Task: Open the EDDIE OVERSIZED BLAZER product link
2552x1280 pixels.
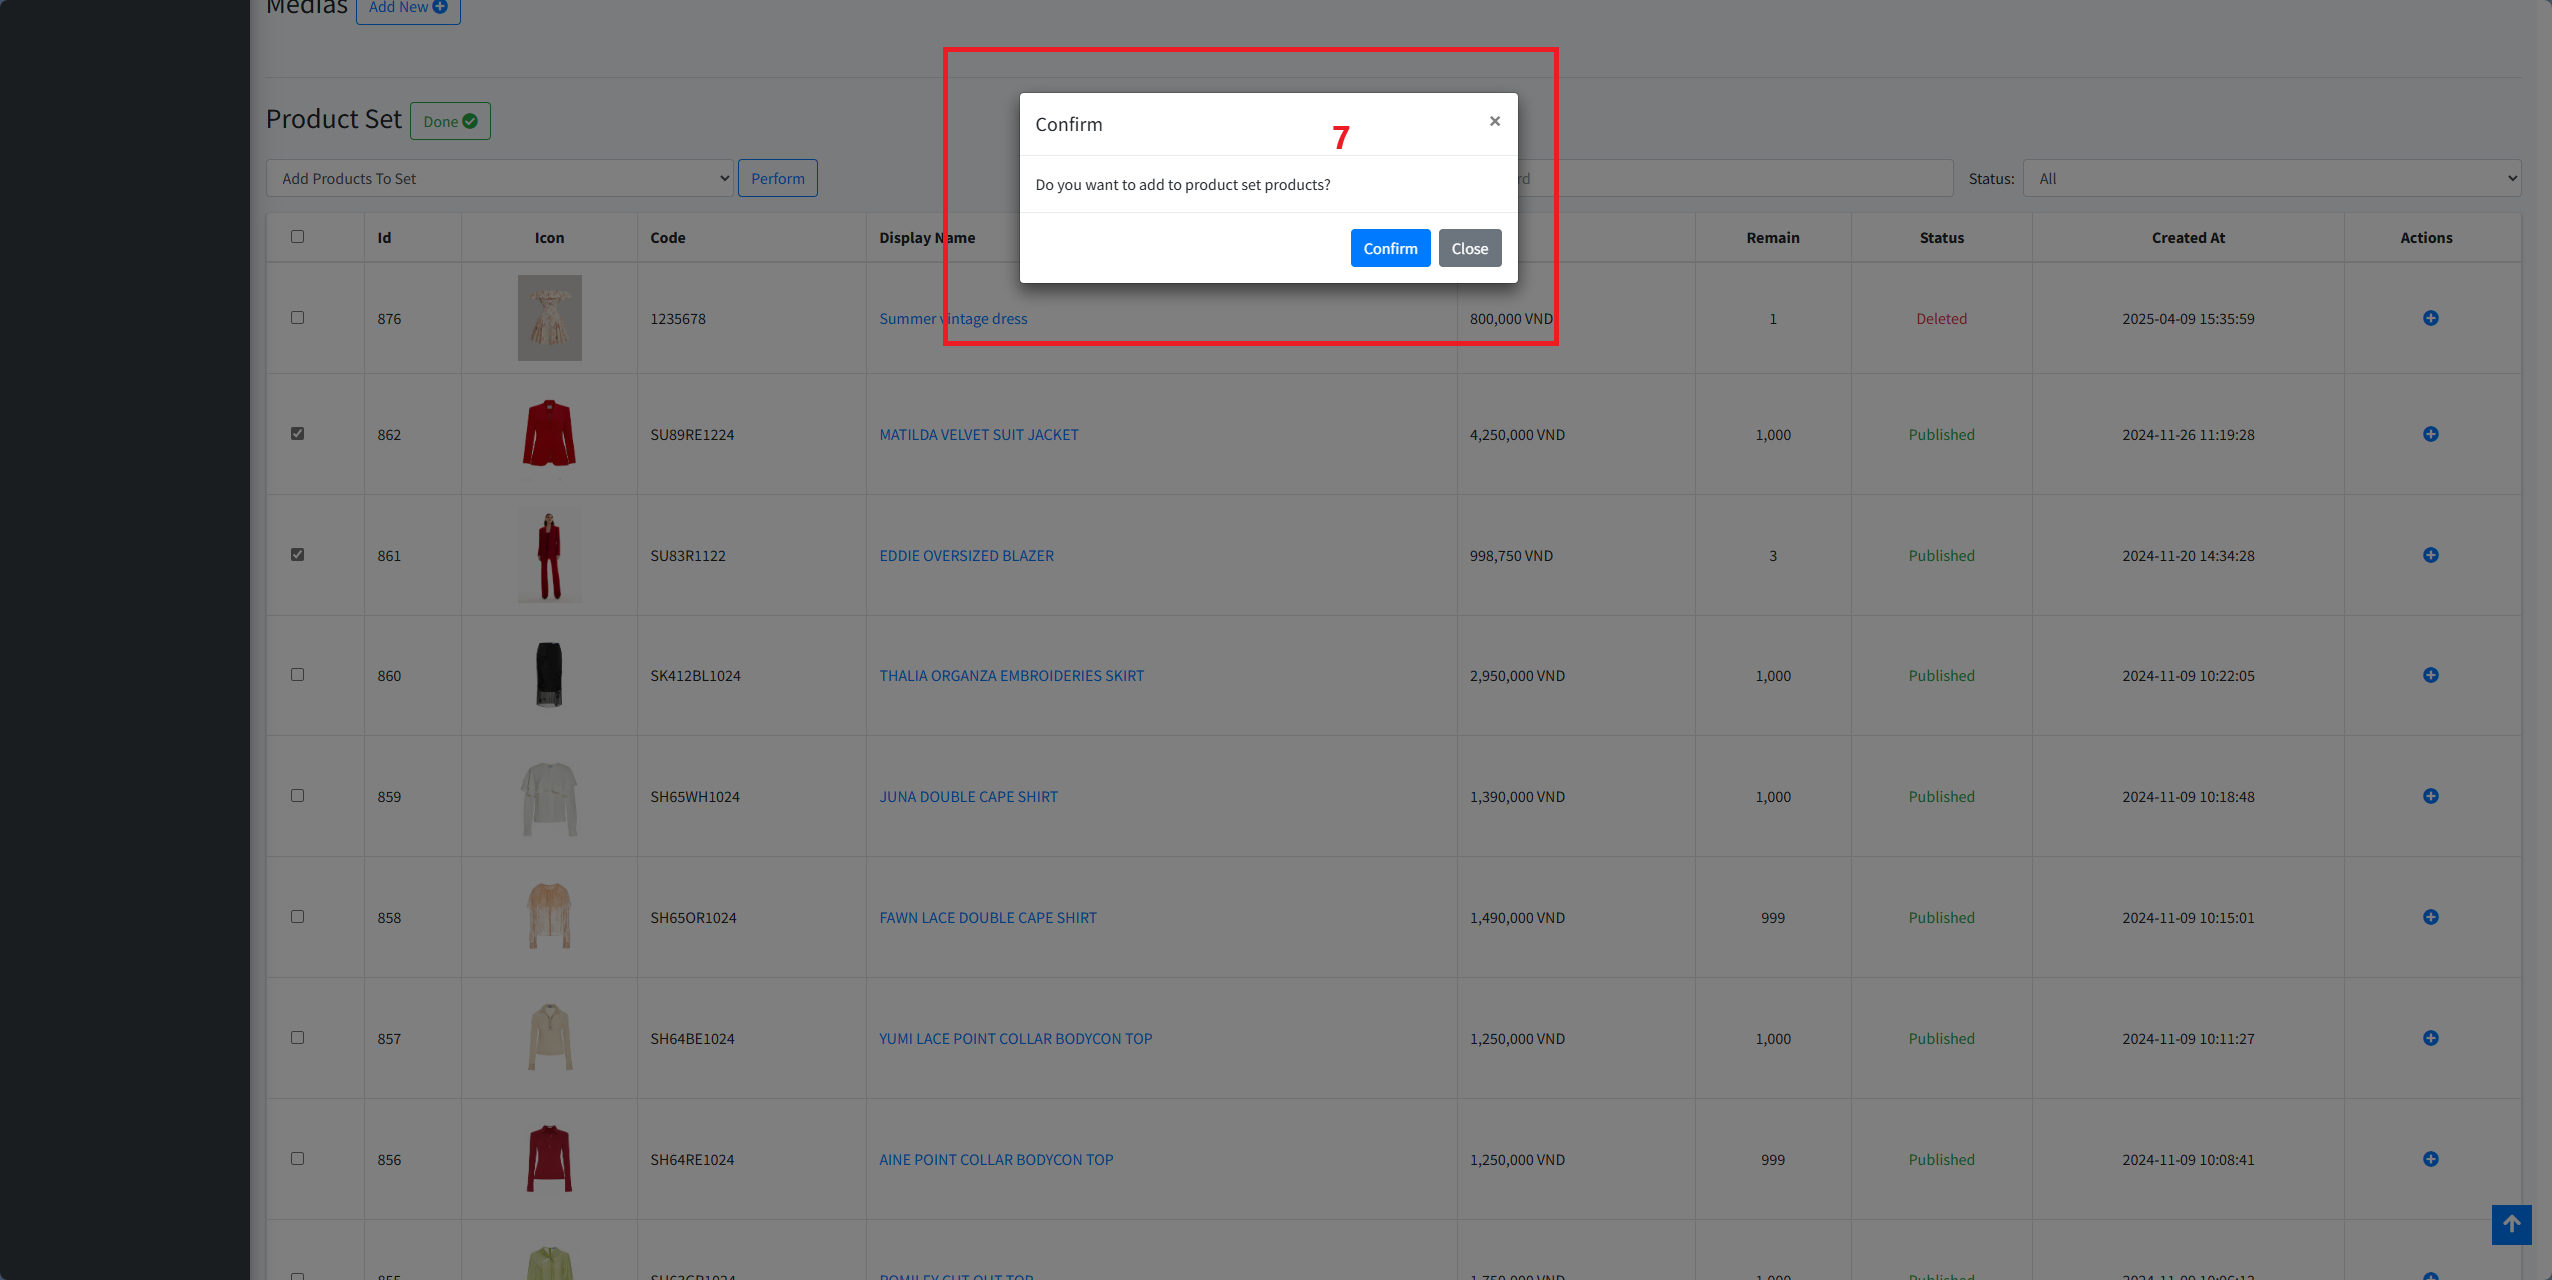Action: click(x=966, y=556)
